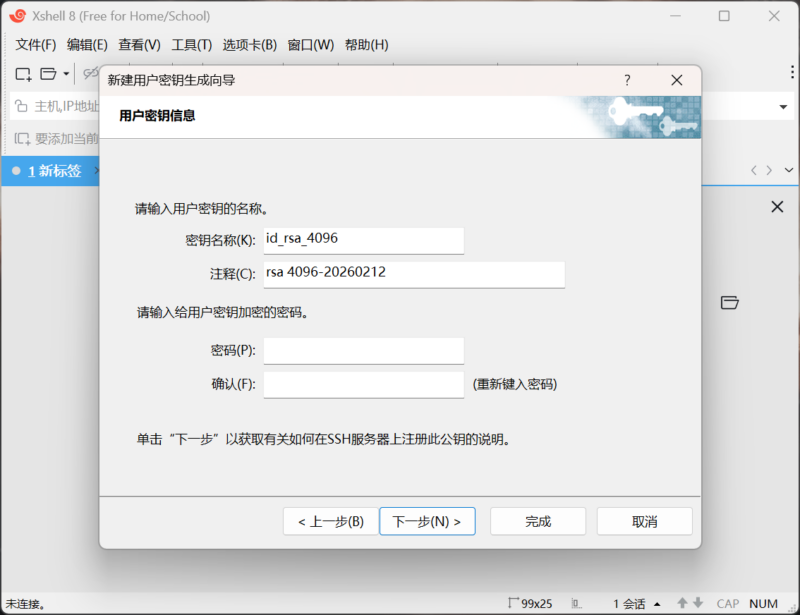Click the more options dots at top right
Image resolution: width=800 pixels, height=615 pixels.
(x=790, y=70)
